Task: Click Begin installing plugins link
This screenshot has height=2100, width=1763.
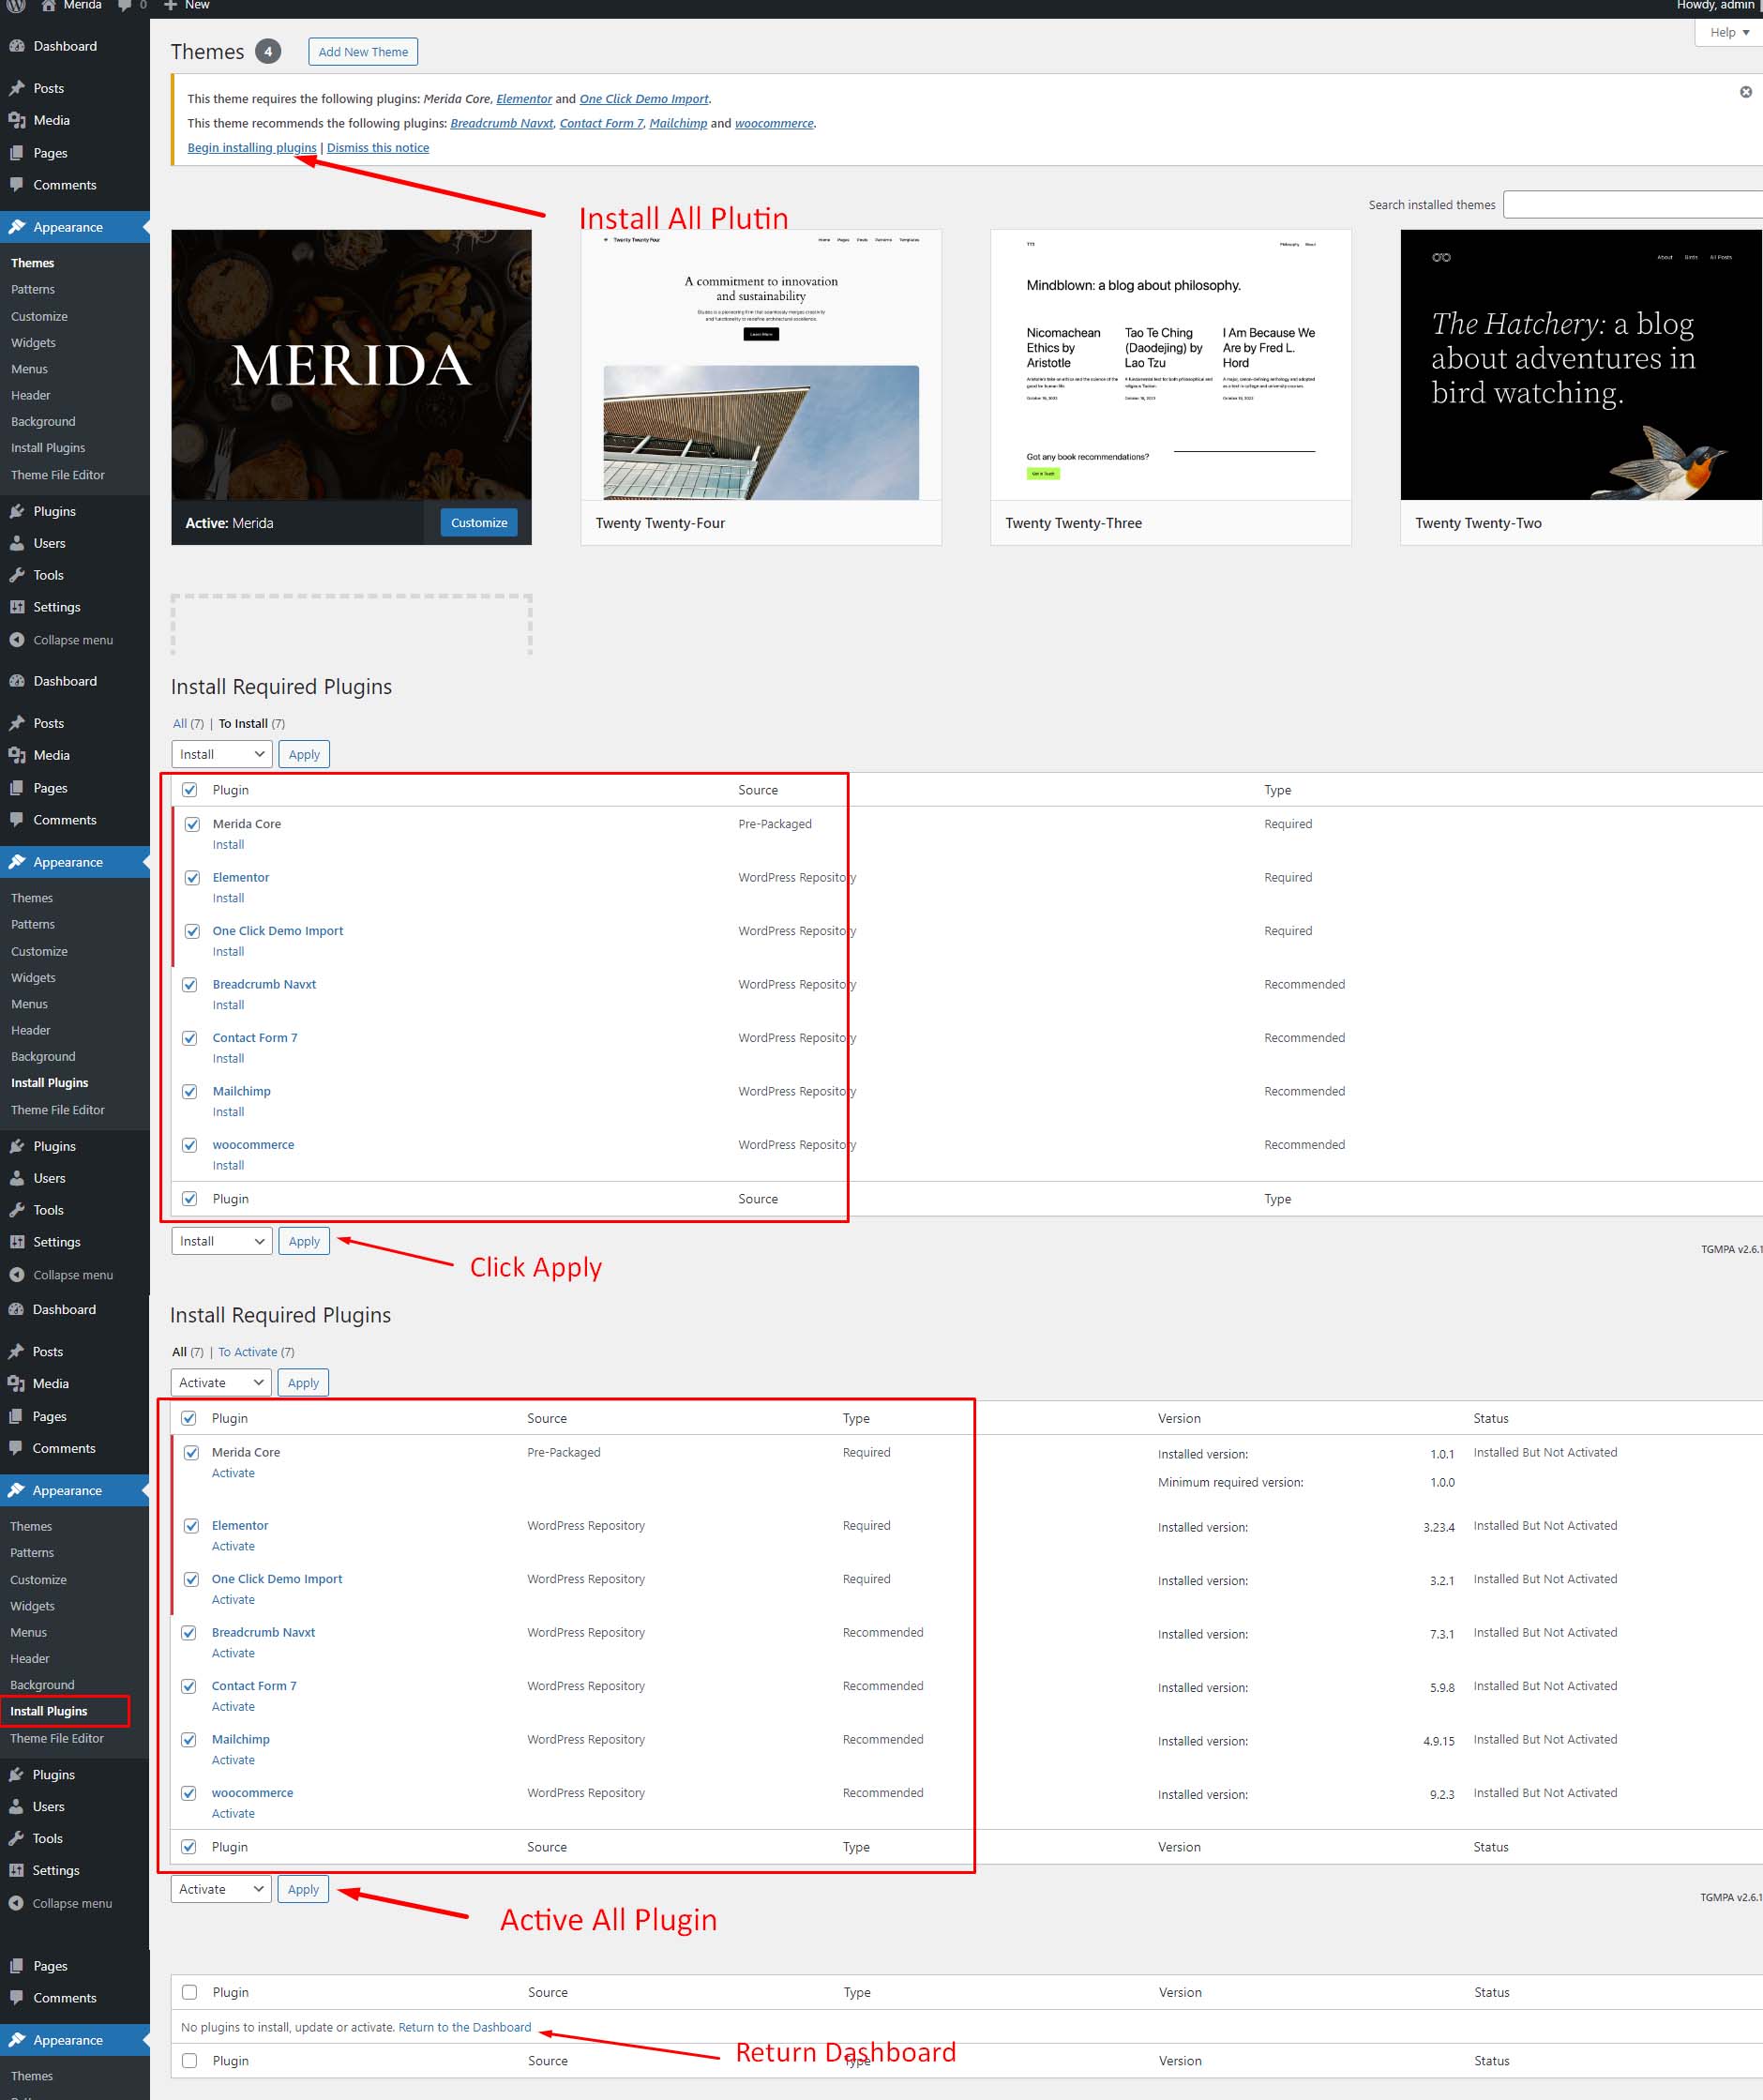Action: (x=252, y=148)
